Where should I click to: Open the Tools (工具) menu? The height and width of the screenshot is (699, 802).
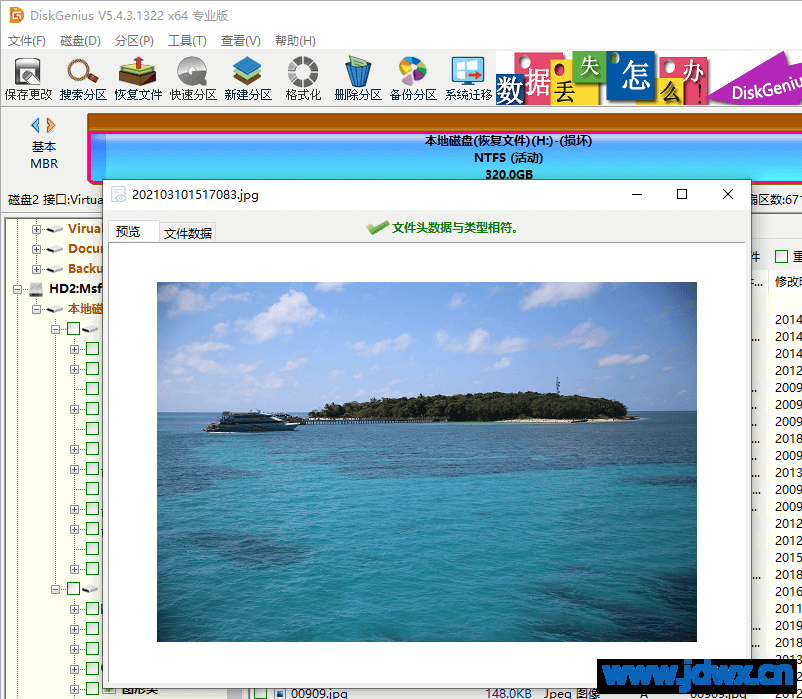pos(187,40)
